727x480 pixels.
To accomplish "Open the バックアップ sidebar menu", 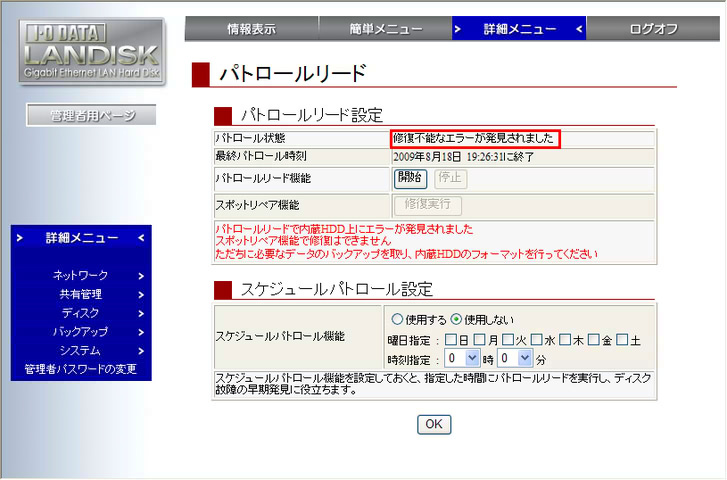I will [82, 332].
